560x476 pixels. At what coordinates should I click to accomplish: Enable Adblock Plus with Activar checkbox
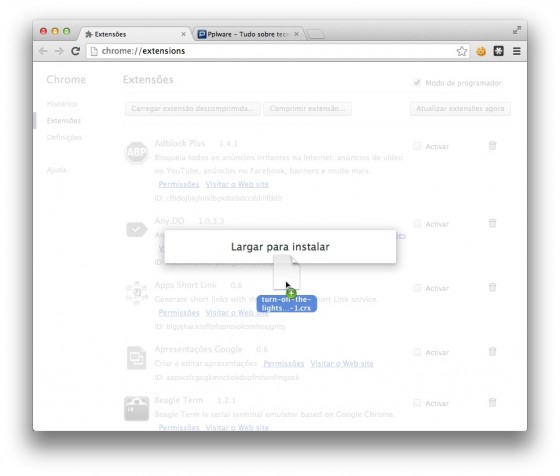(416, 146)
